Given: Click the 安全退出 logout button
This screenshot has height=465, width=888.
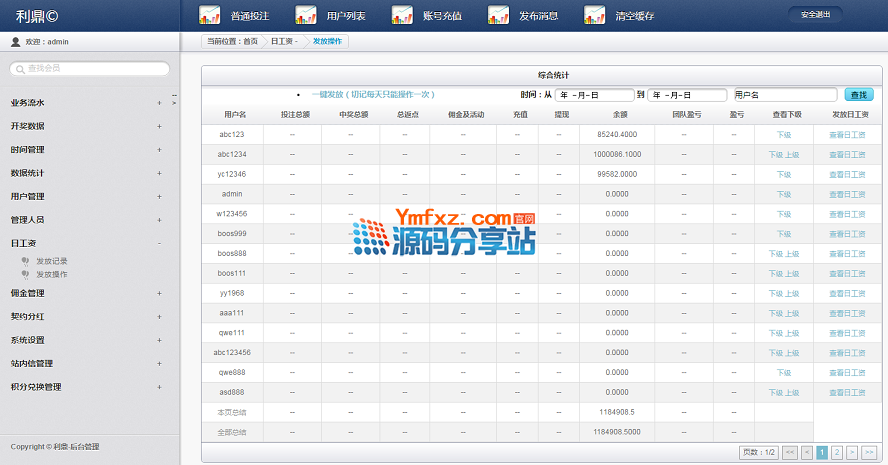Looking at the screenshot, I should [814, 15].
